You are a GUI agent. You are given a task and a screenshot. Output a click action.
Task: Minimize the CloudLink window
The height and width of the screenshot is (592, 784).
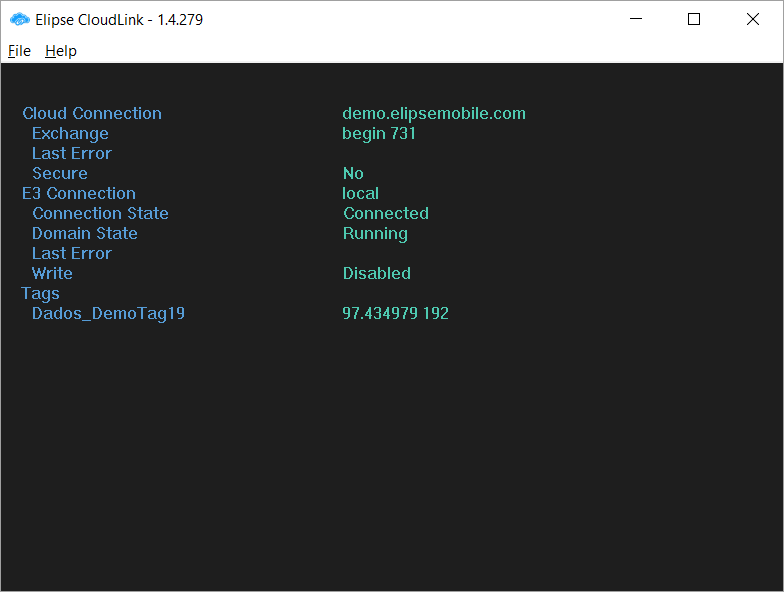coord(636,19)
